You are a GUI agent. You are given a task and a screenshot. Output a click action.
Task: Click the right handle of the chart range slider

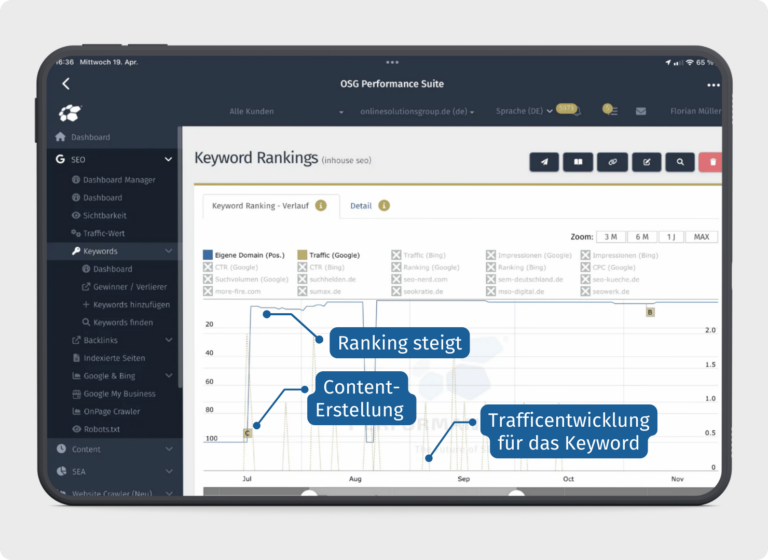coord(516,492)
